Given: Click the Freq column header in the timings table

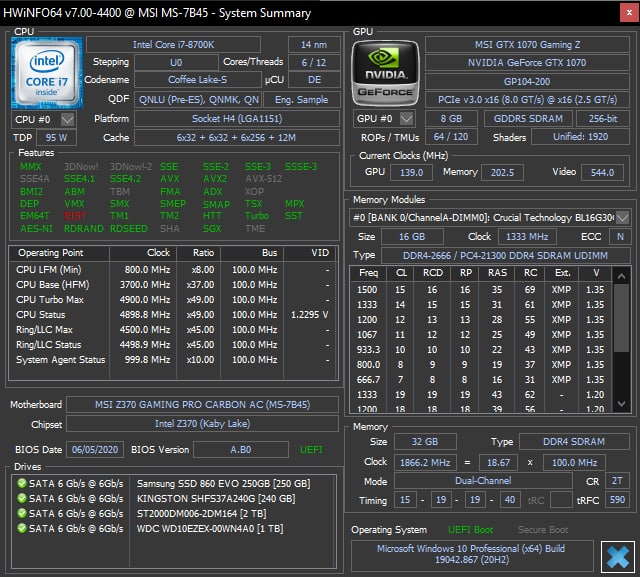Looking at the screenshot, I should pos(369,273).
